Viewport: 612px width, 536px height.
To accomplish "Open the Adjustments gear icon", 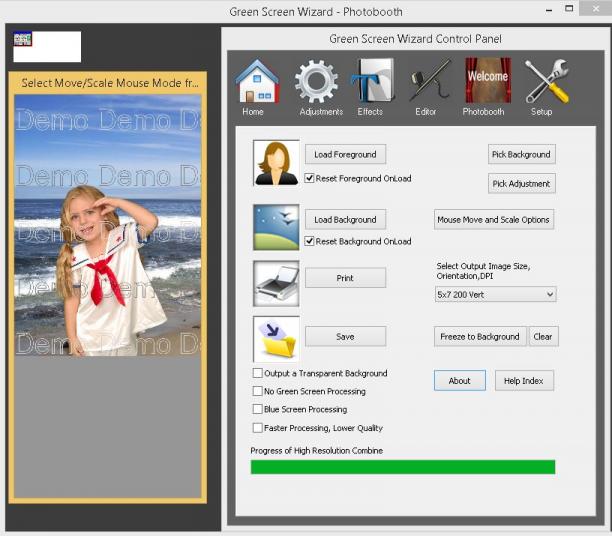I will click(316, 82).
